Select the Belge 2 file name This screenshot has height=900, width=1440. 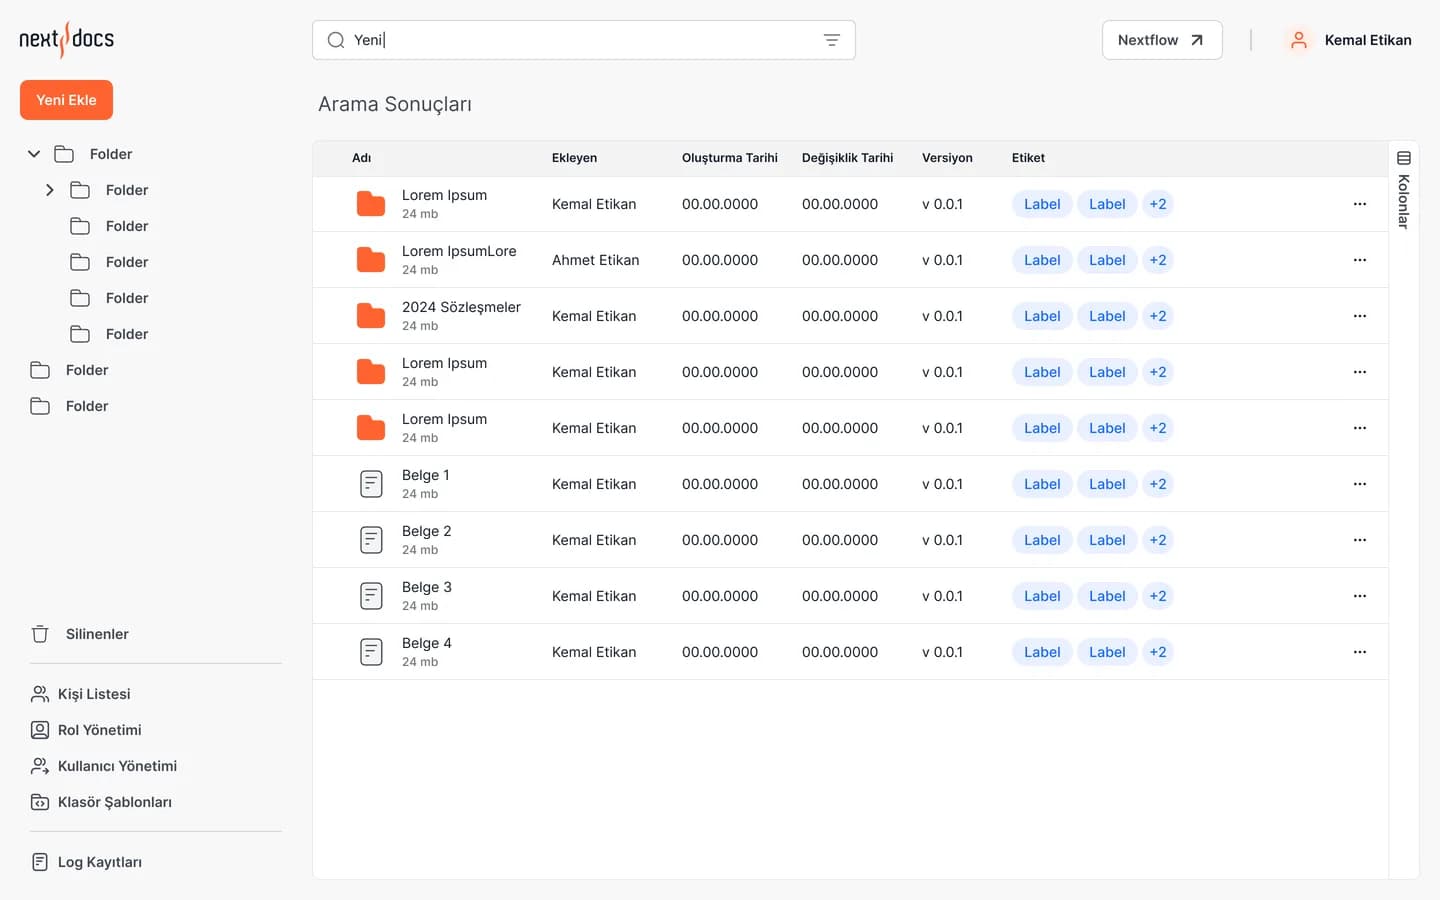[427, 531]
